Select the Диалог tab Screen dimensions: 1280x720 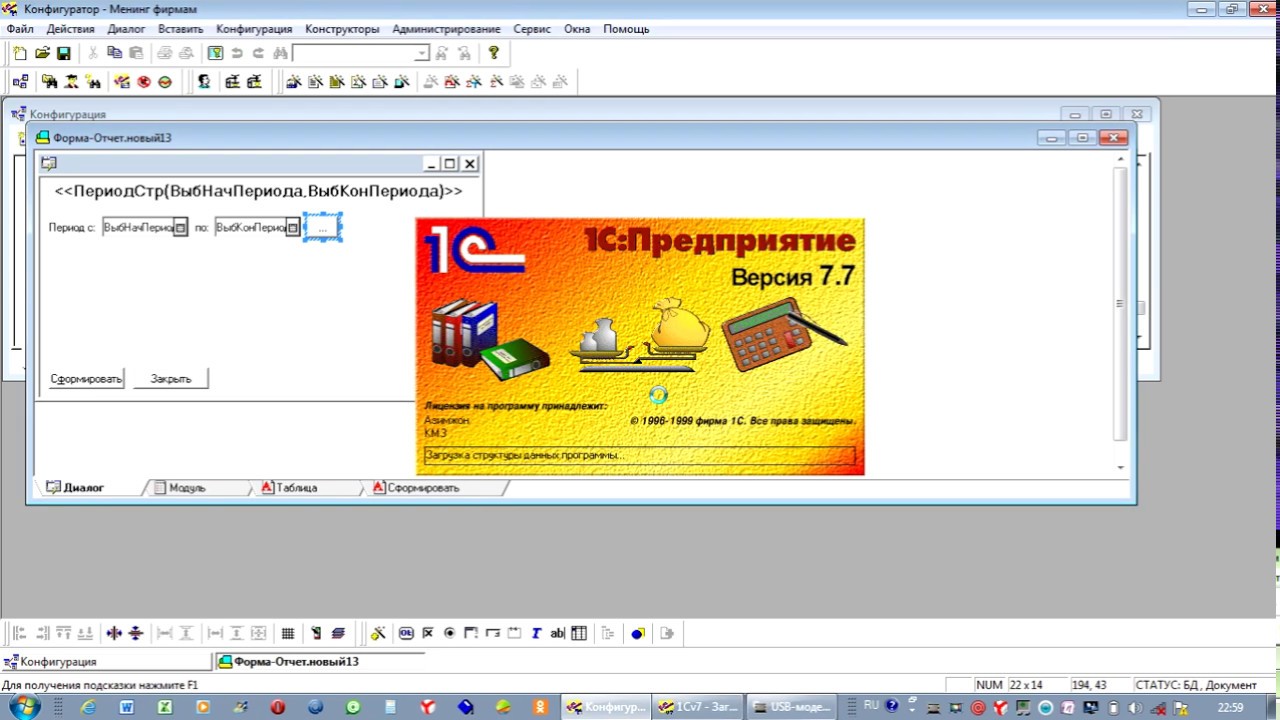click(83, 488)
